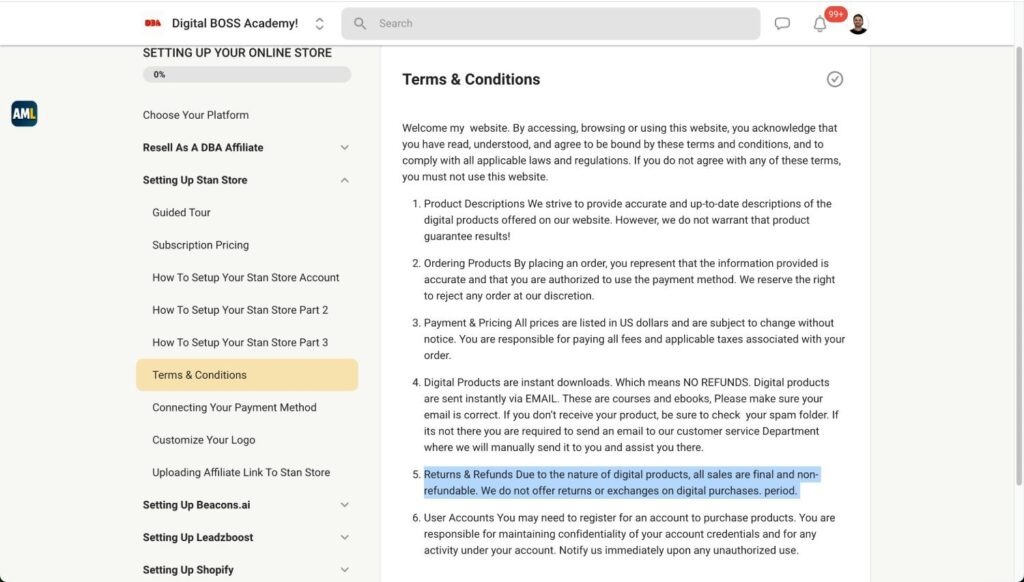1024x582 pixels.
Task: Click Setting Up Stan Store section title
Action: pyautogui.click(x=195, y=180)
